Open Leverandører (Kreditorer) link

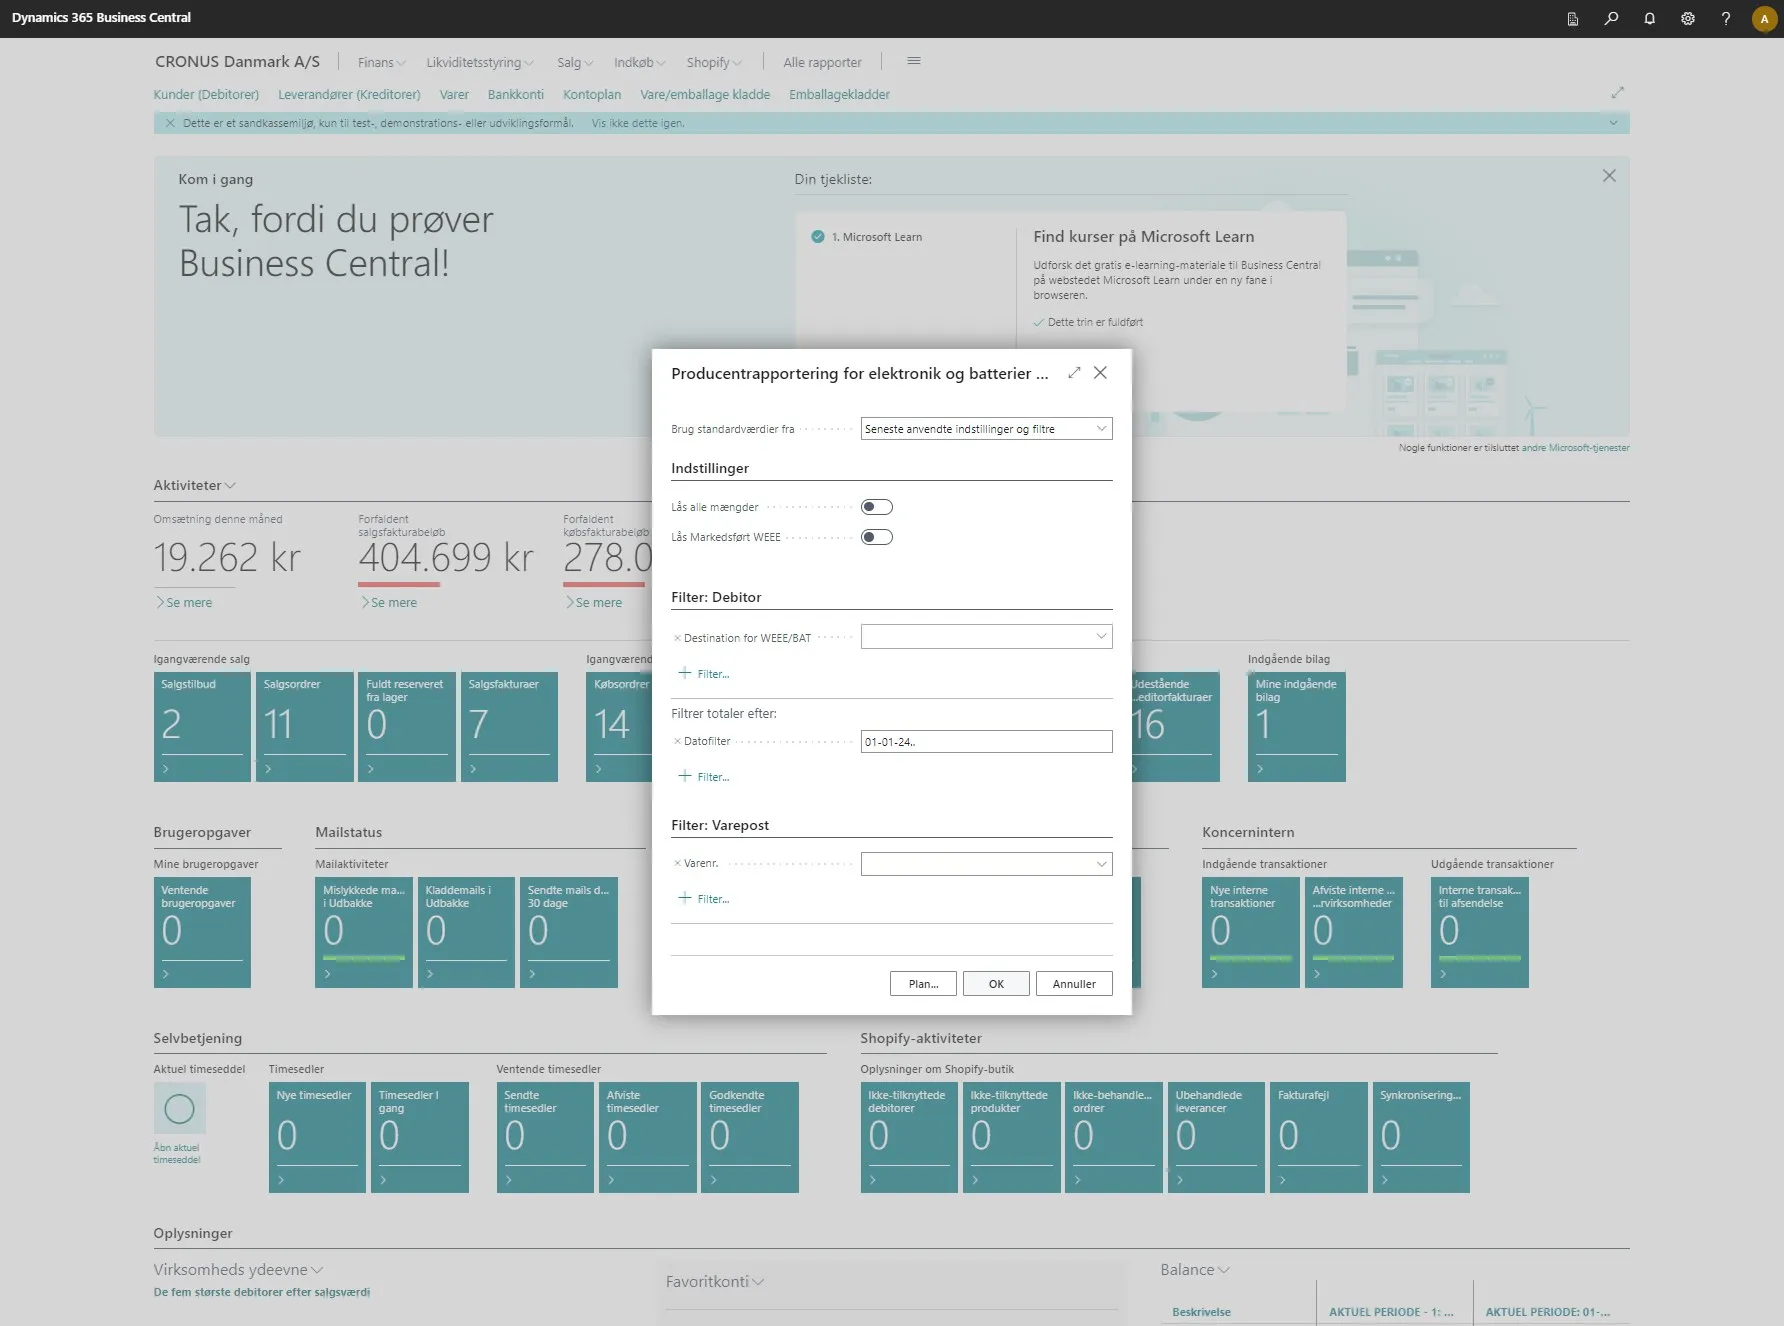(x=349, y=95)
